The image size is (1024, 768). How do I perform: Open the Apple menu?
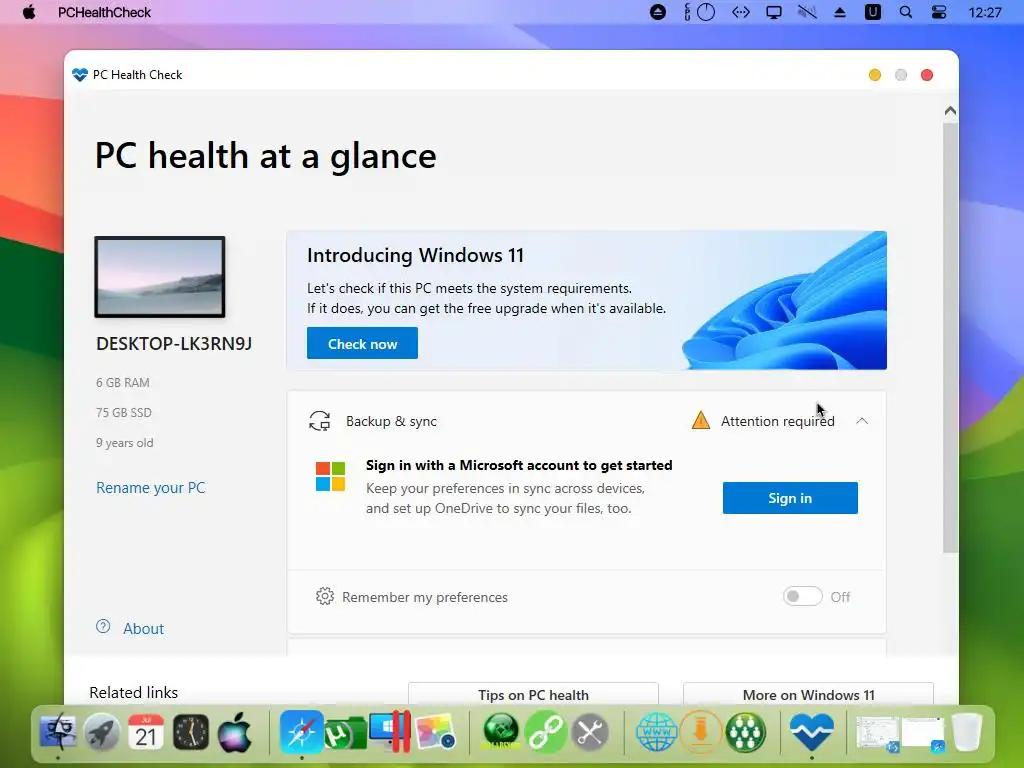point(29,12)
